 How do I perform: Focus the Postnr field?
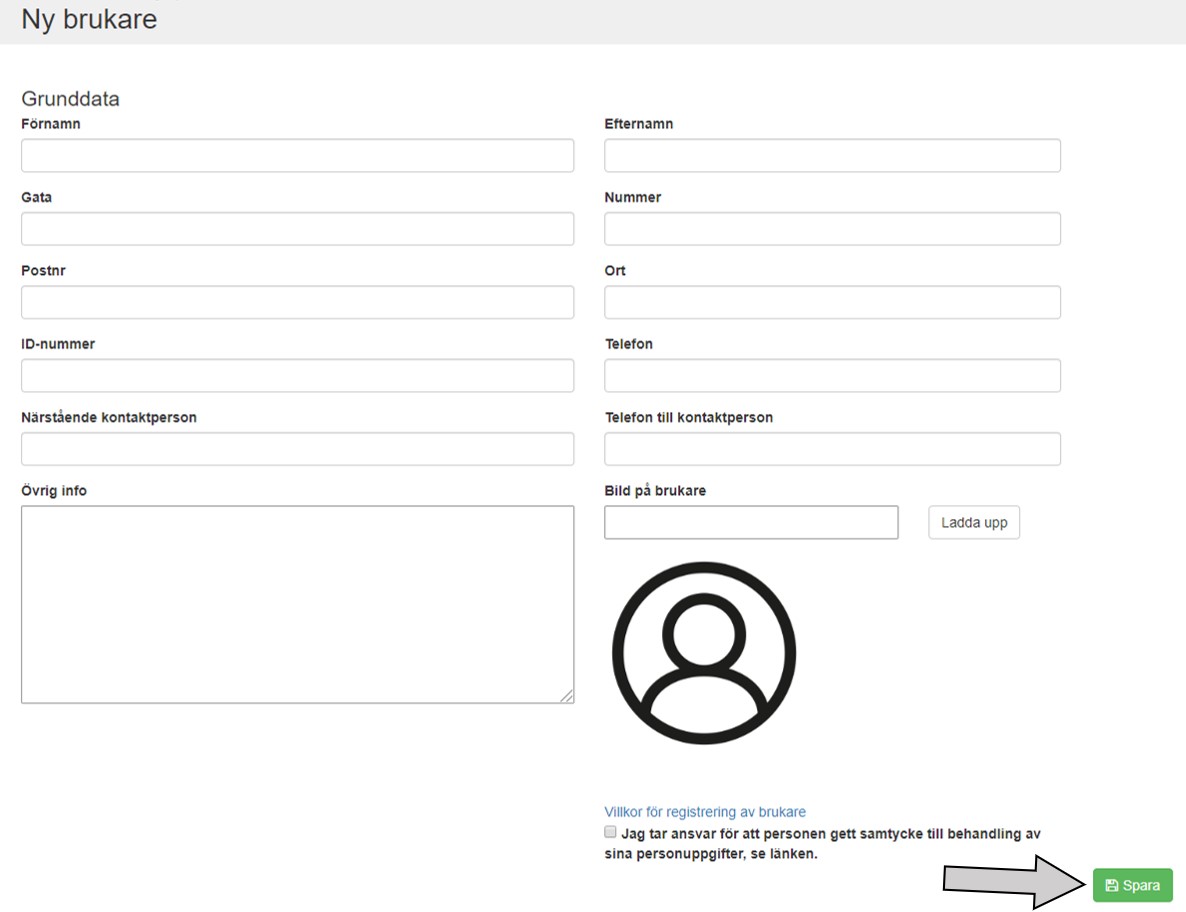tap(297, 302)
